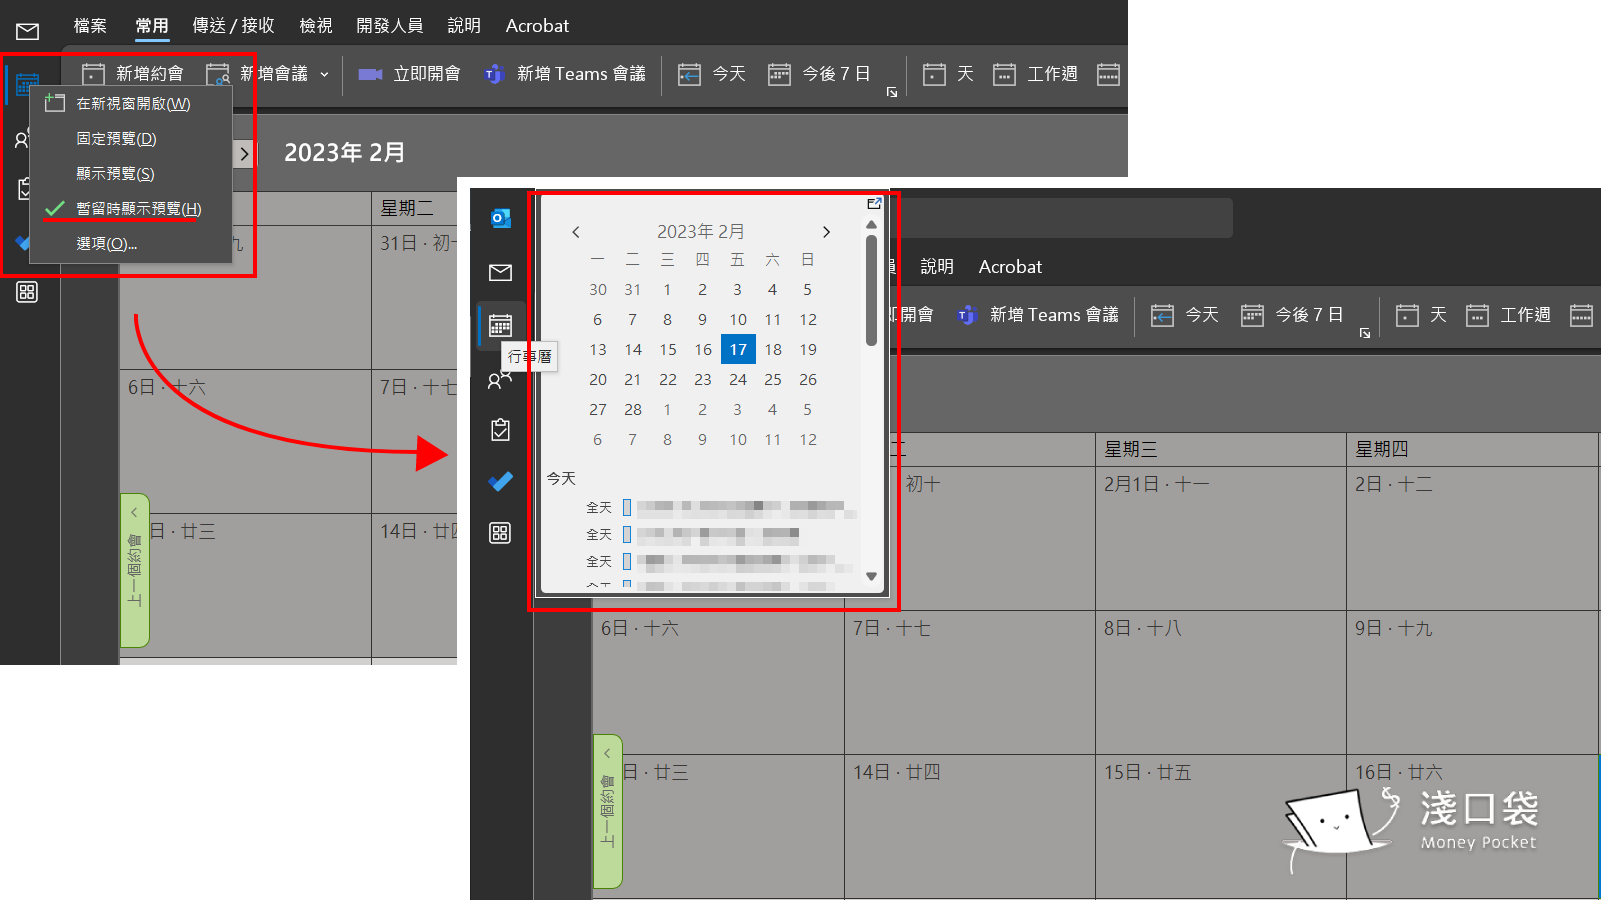The image size is (1601, 900).
Task: Click 新增 Teams 會議 in the top ribbon
Action: [566, 74]
